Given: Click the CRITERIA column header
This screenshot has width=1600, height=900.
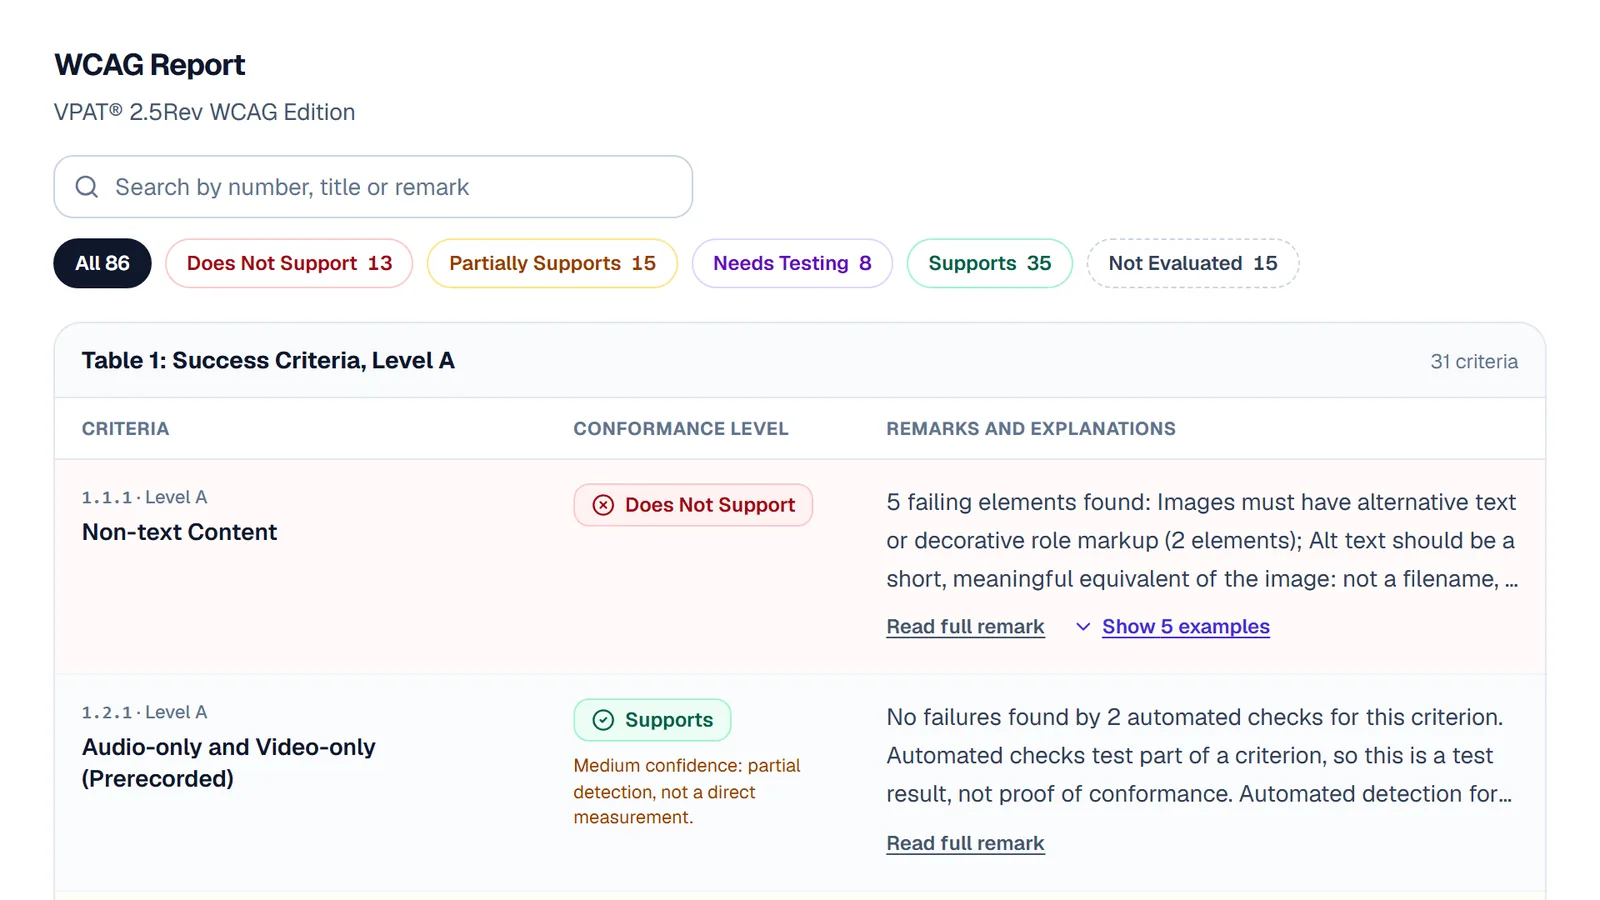Looking at the screenshot, I should click(x=125, y=429).
